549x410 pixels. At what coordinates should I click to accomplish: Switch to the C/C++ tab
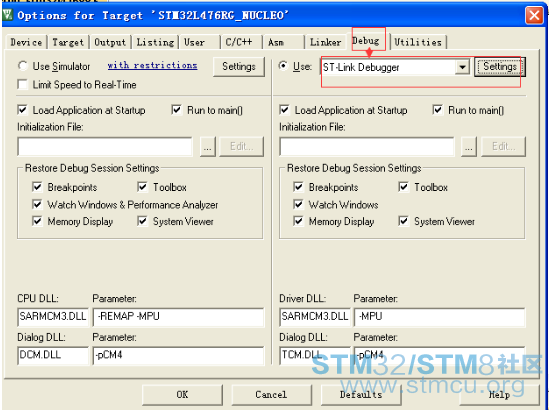pos(241,42)
